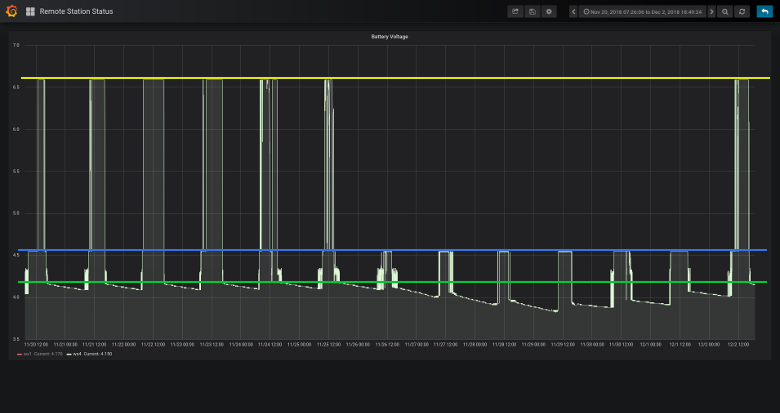Shift the time range forward with the right chevron

pos(711,11)
